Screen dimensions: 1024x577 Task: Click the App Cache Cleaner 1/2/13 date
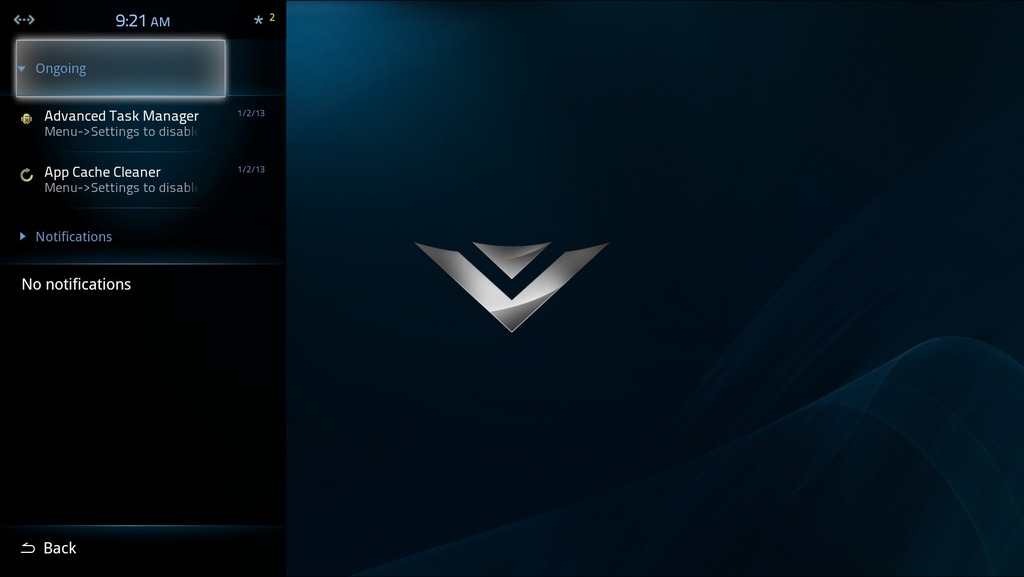(251, 170)
